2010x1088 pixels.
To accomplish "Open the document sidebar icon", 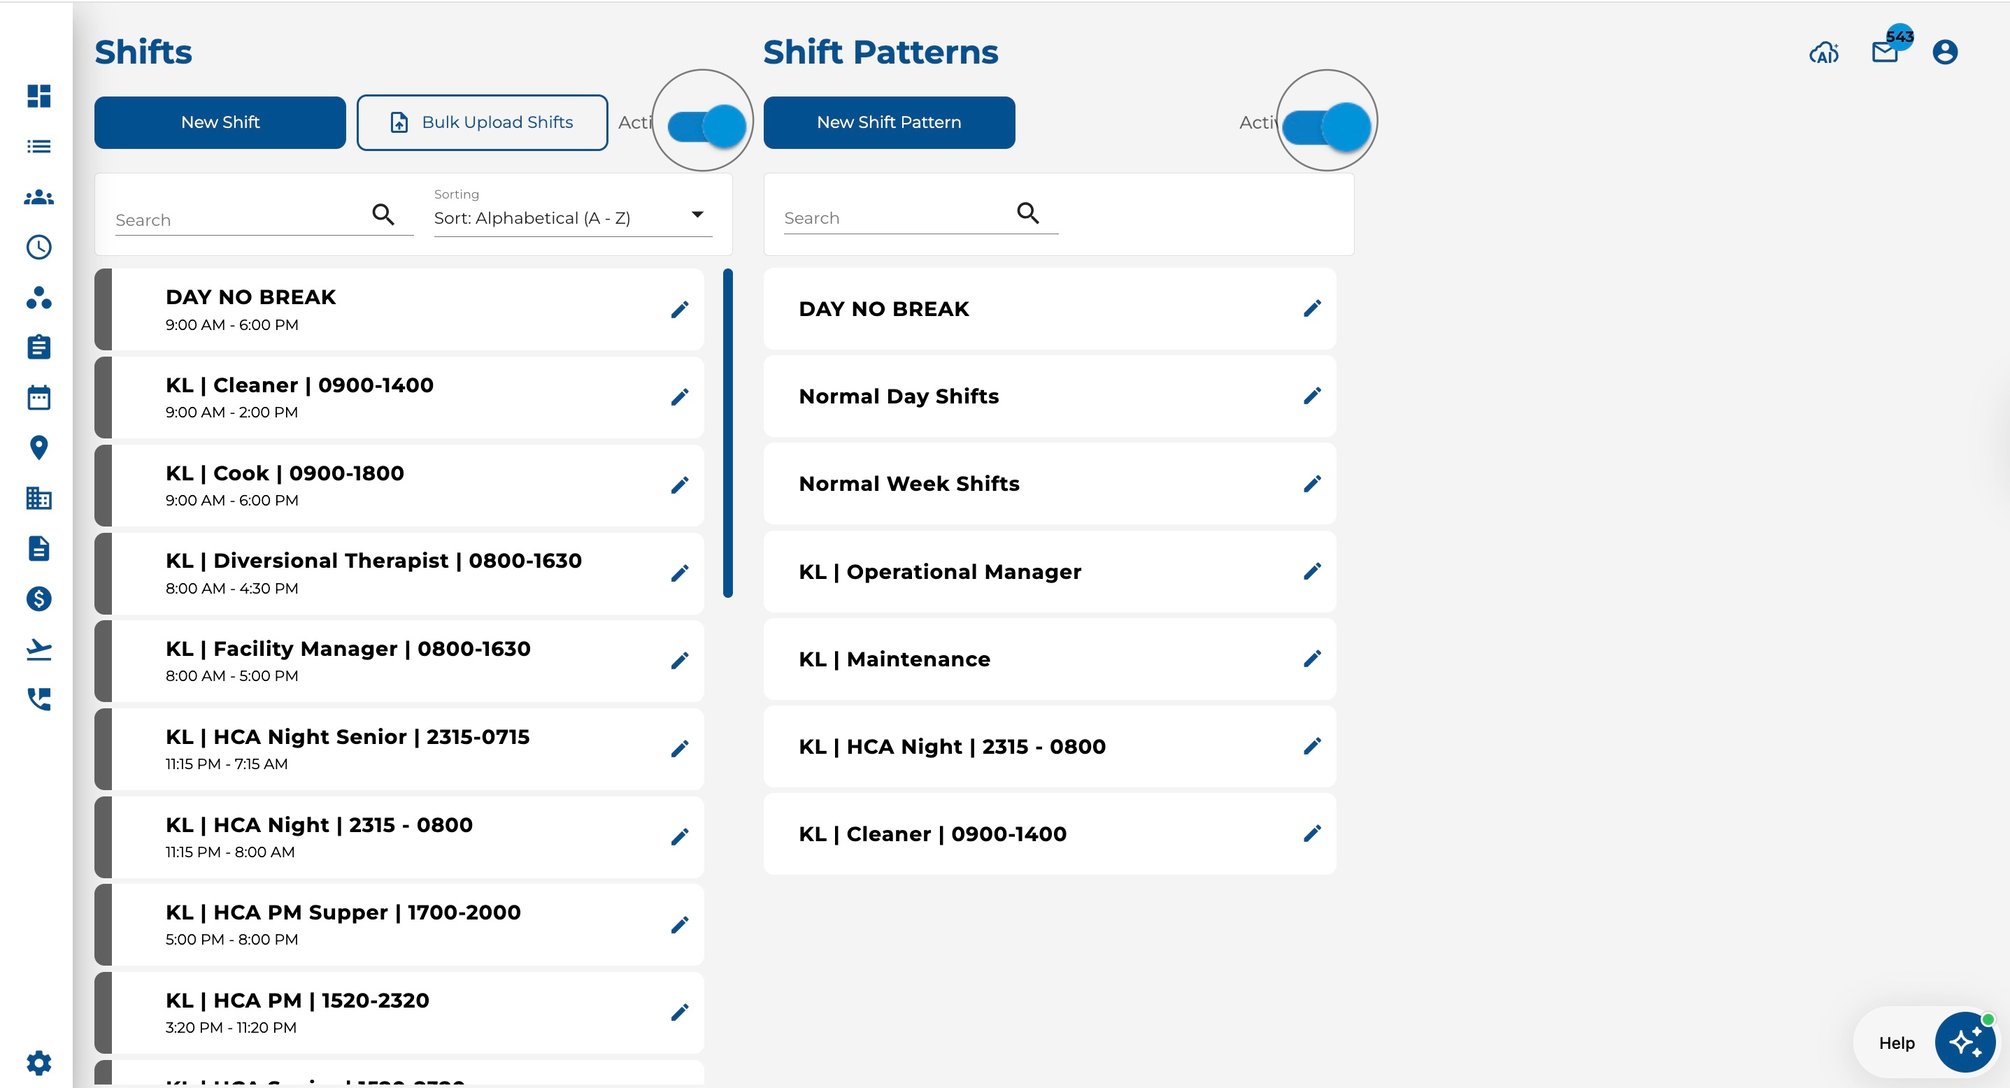I will pyautogui.click(x=39, y=548).
